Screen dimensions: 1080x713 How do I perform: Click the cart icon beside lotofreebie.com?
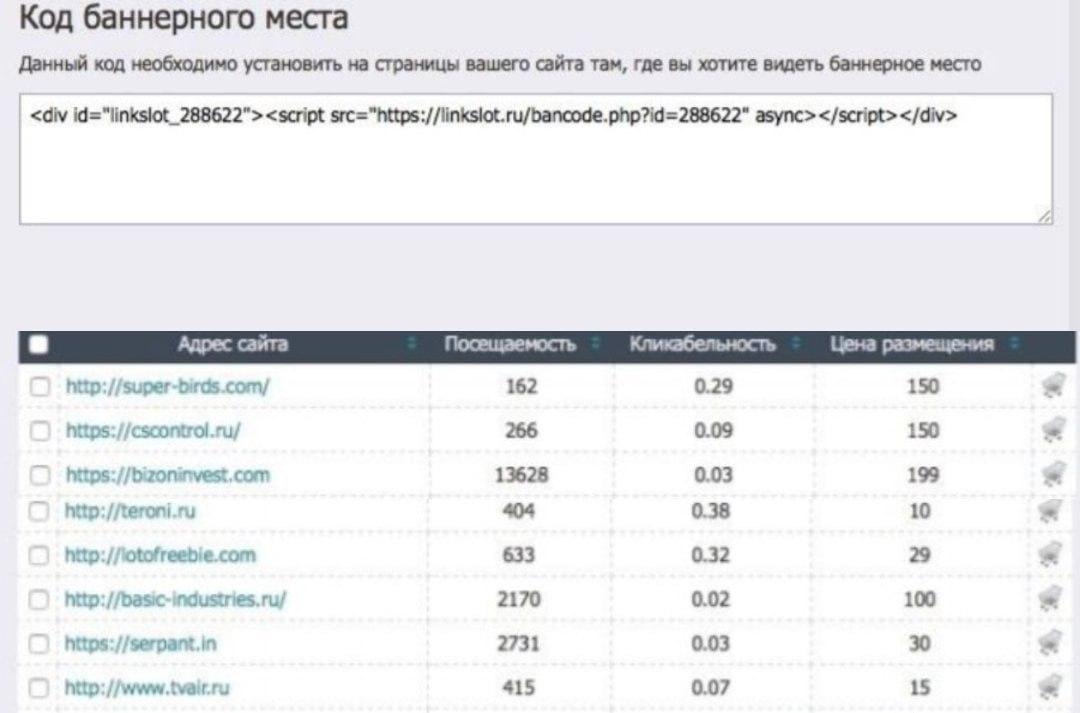(x=1052, y=555)
